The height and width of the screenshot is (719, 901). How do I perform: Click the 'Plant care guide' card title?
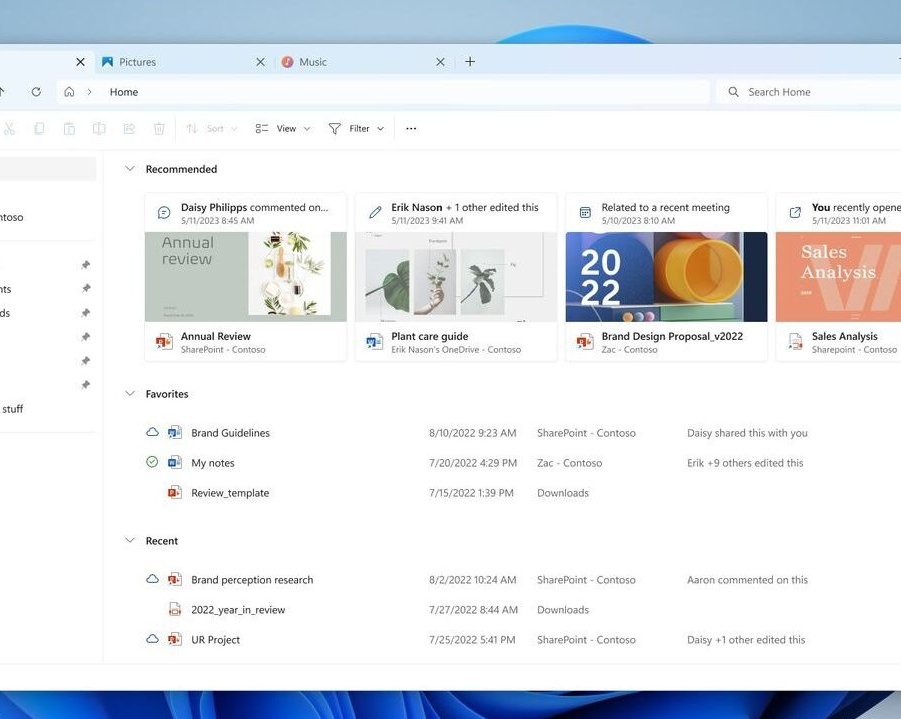pyautogui.click(x=430, y=336)
